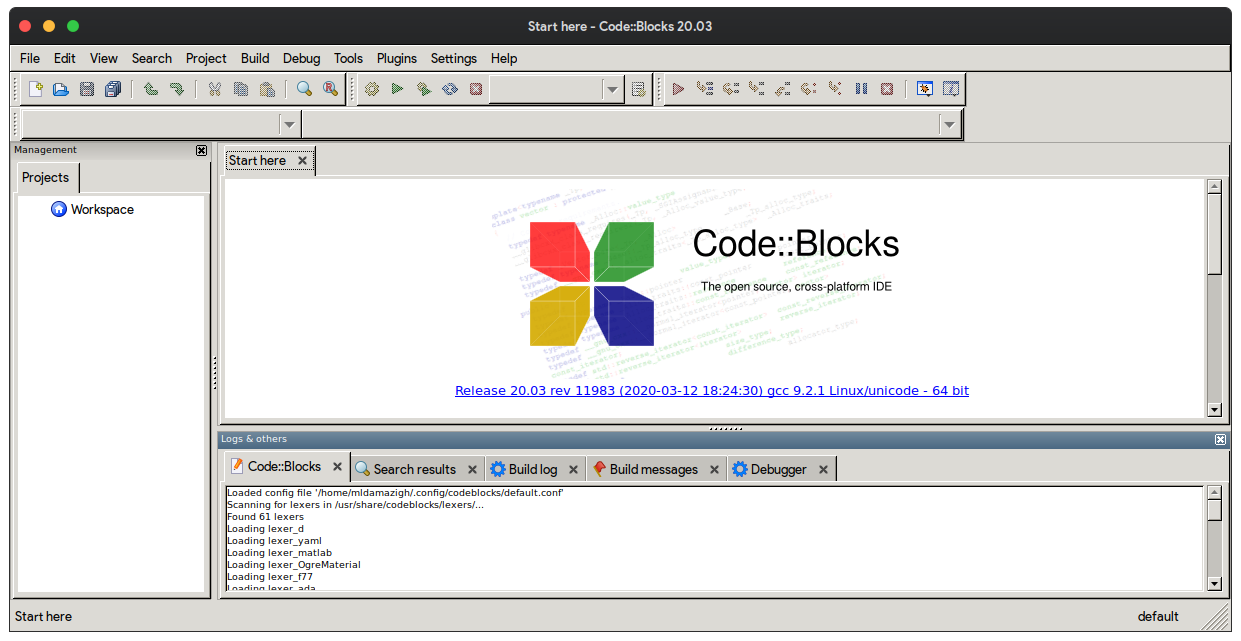1241x641 pixels.
Task: Click the Release 20.03 version link
Action: pyautogui.click(x=713, y=390)
